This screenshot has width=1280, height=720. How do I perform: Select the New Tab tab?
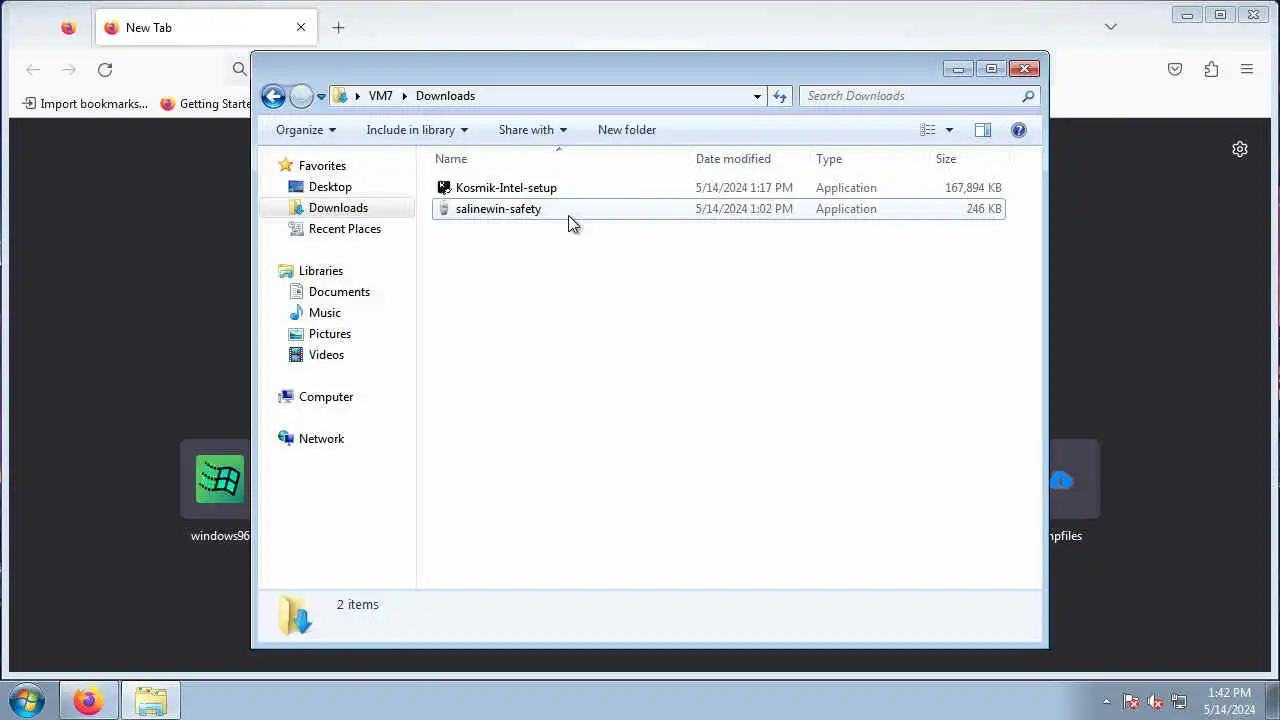point(206,28)
